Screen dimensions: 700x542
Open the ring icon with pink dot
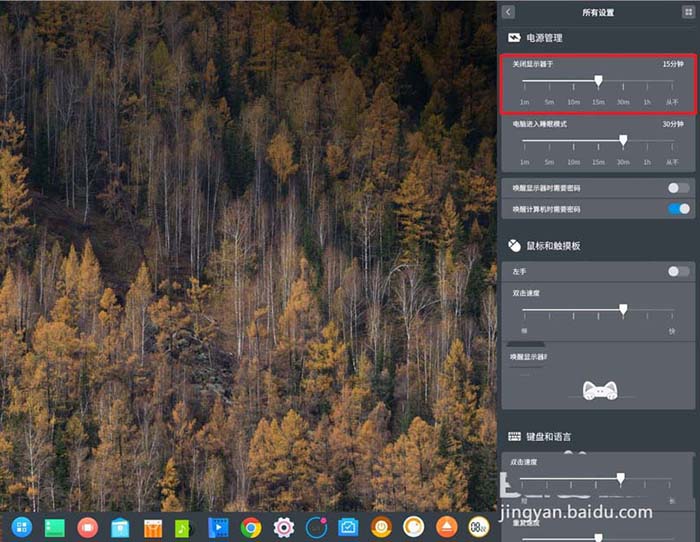pos(316,528)
